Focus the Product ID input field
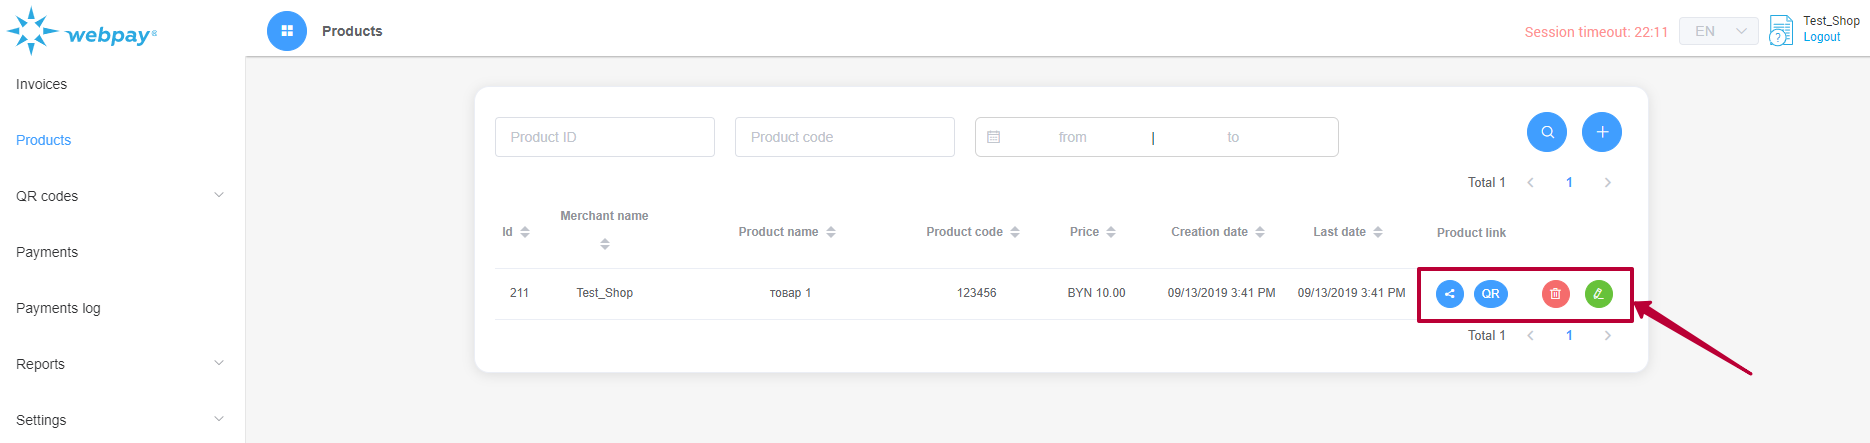The height and width of the screenshot is (443, 1870). (604, 137)
